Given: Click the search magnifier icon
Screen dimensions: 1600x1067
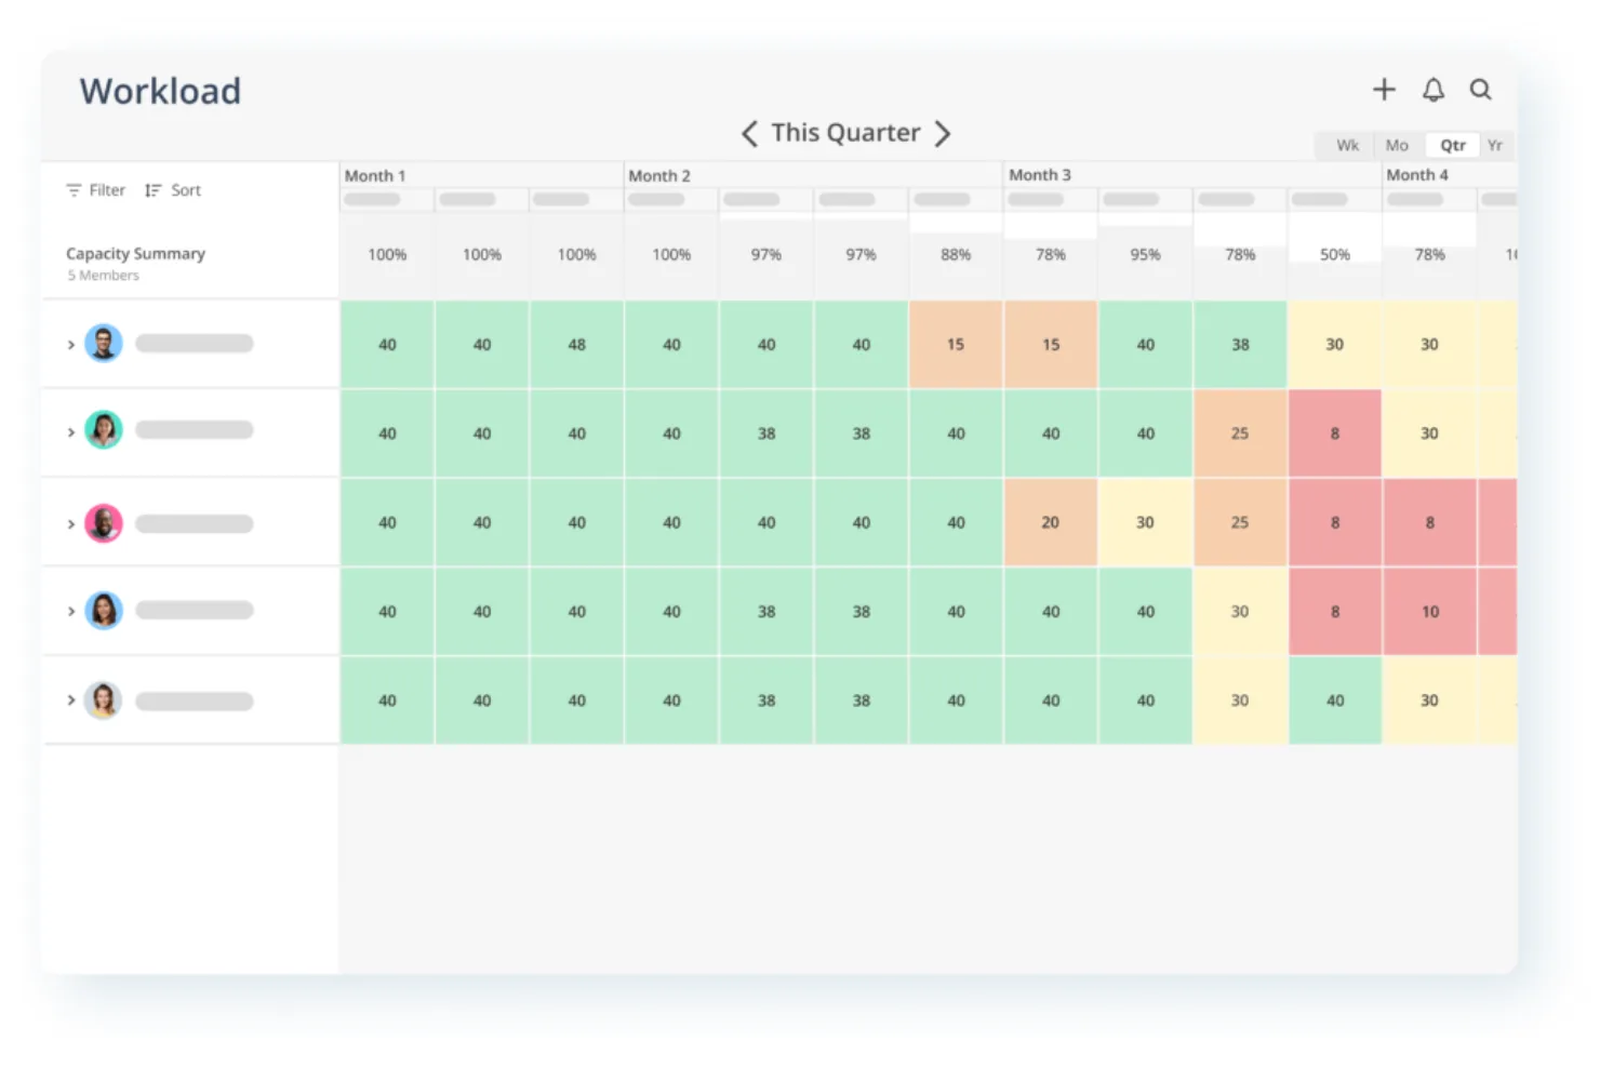Looking at the screenshot, I should click(1481, 90).
